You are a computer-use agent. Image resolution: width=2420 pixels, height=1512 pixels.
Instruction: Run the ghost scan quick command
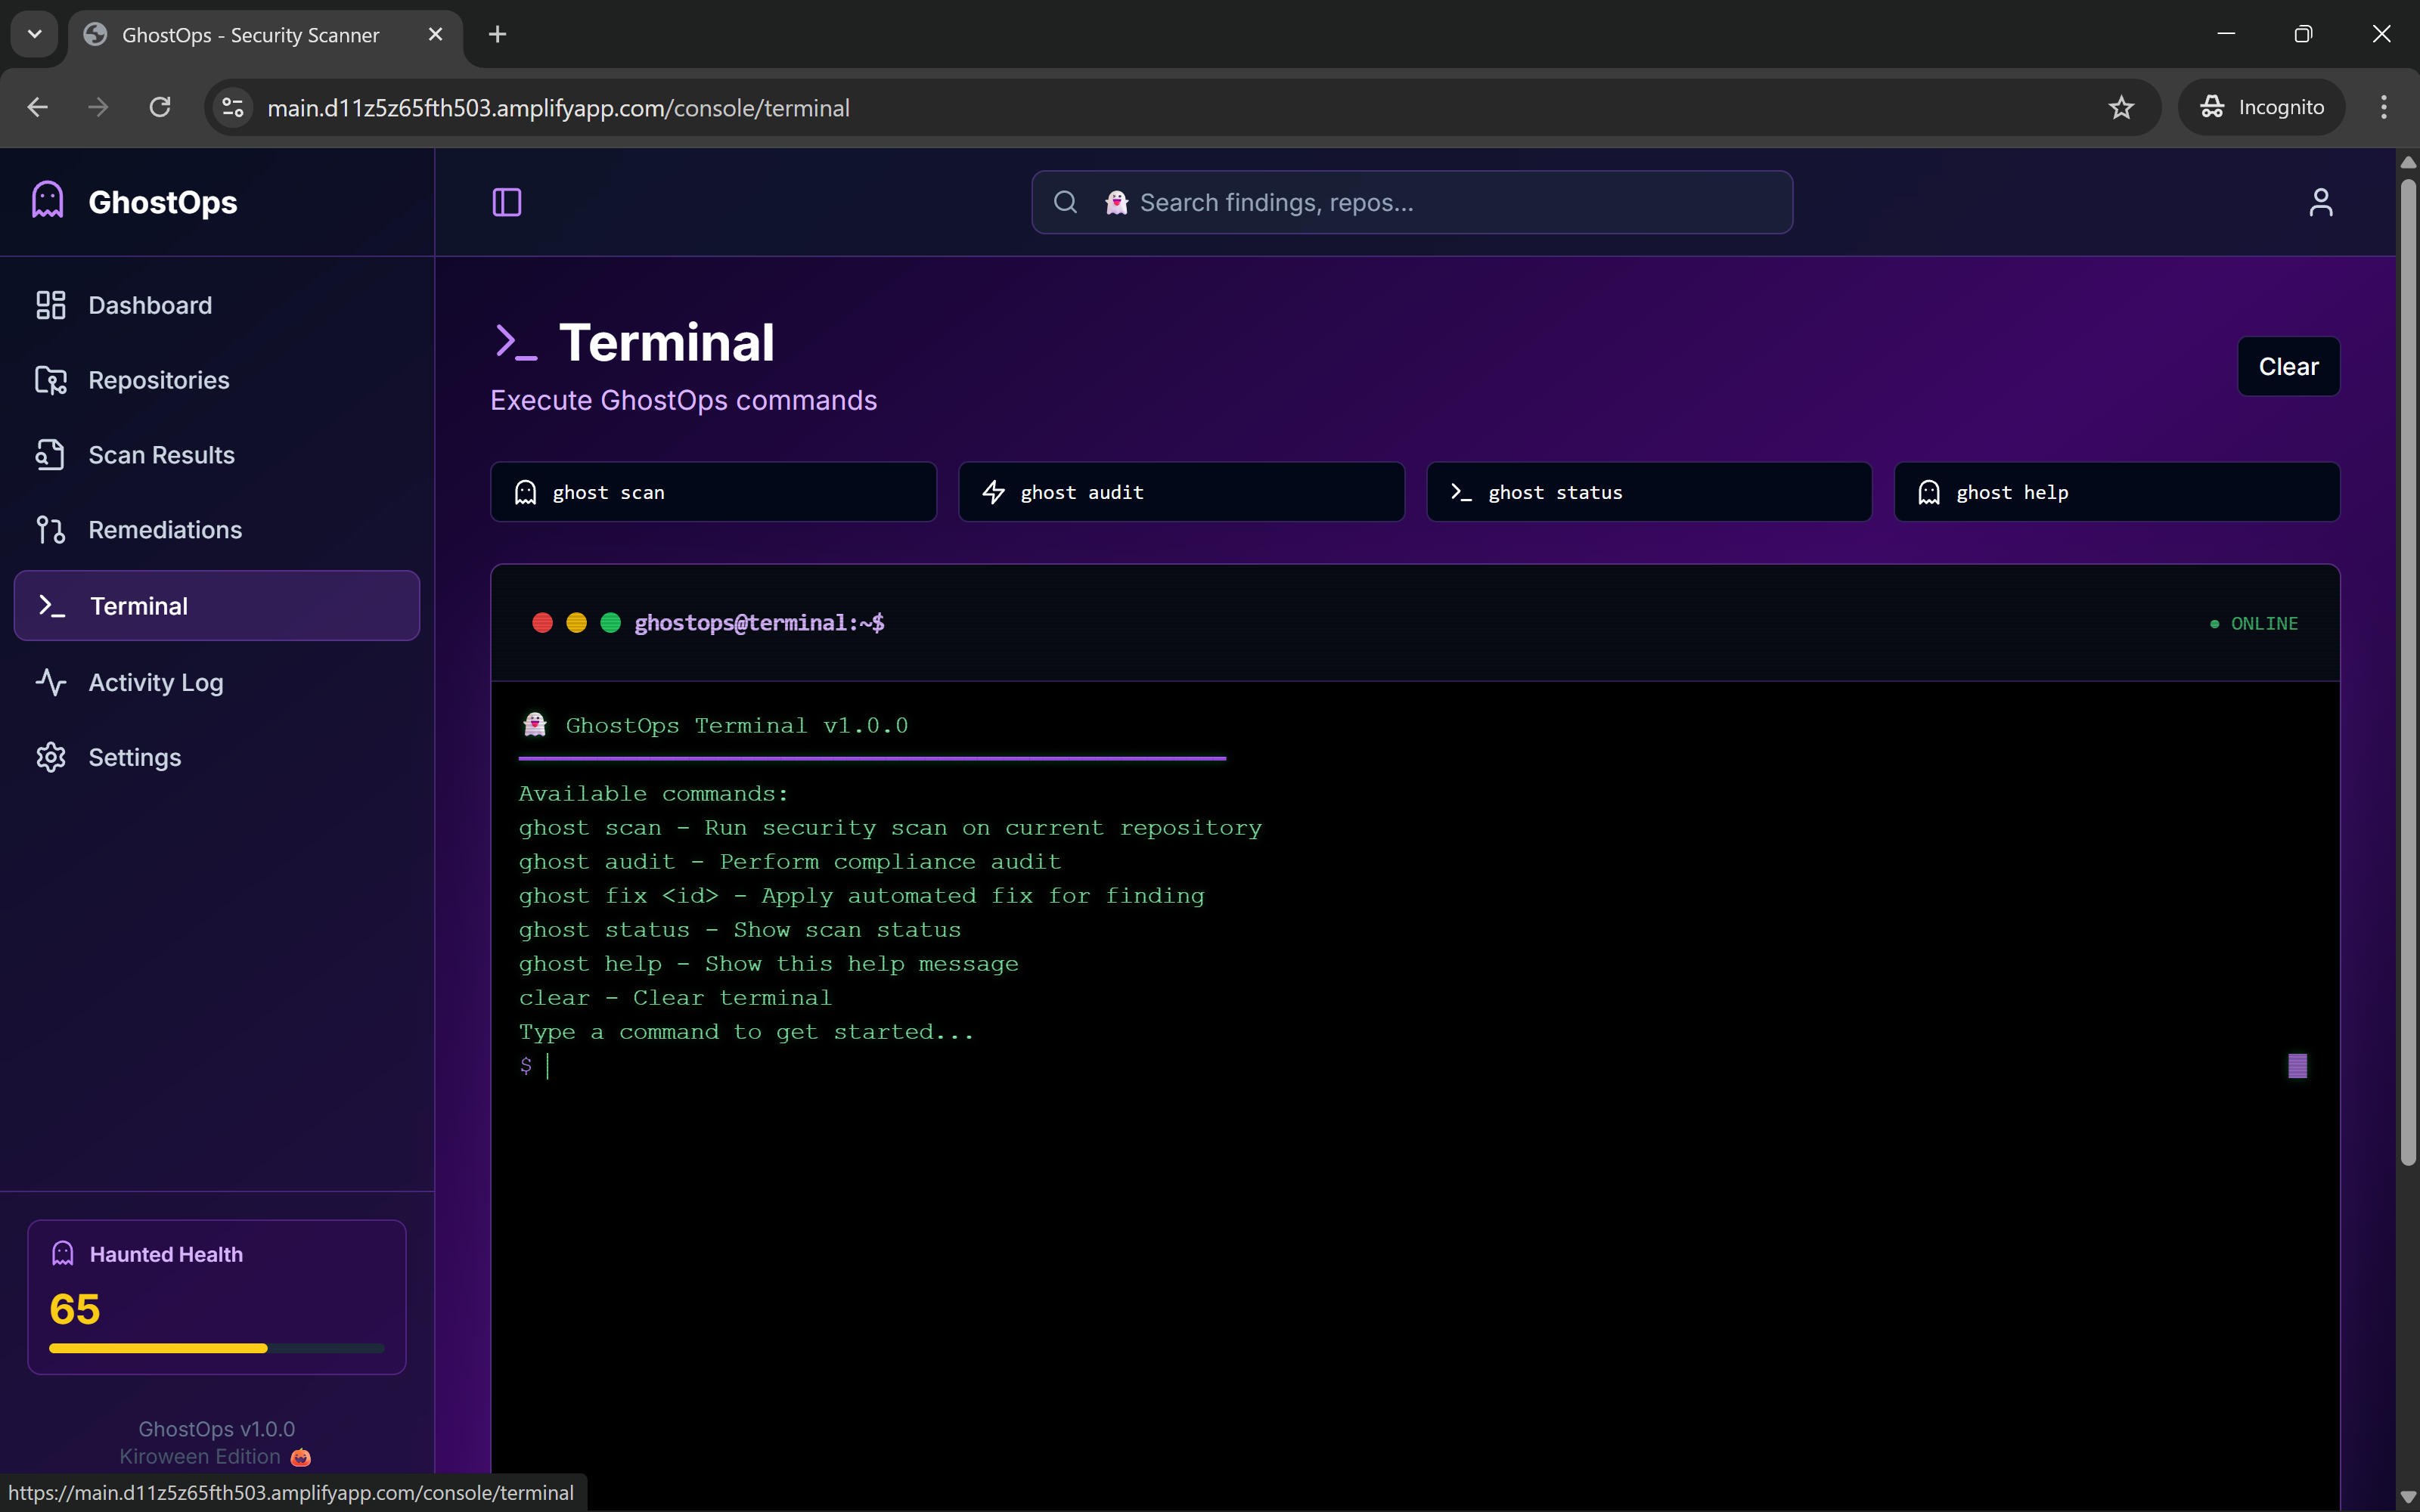(x=713, y=492)
